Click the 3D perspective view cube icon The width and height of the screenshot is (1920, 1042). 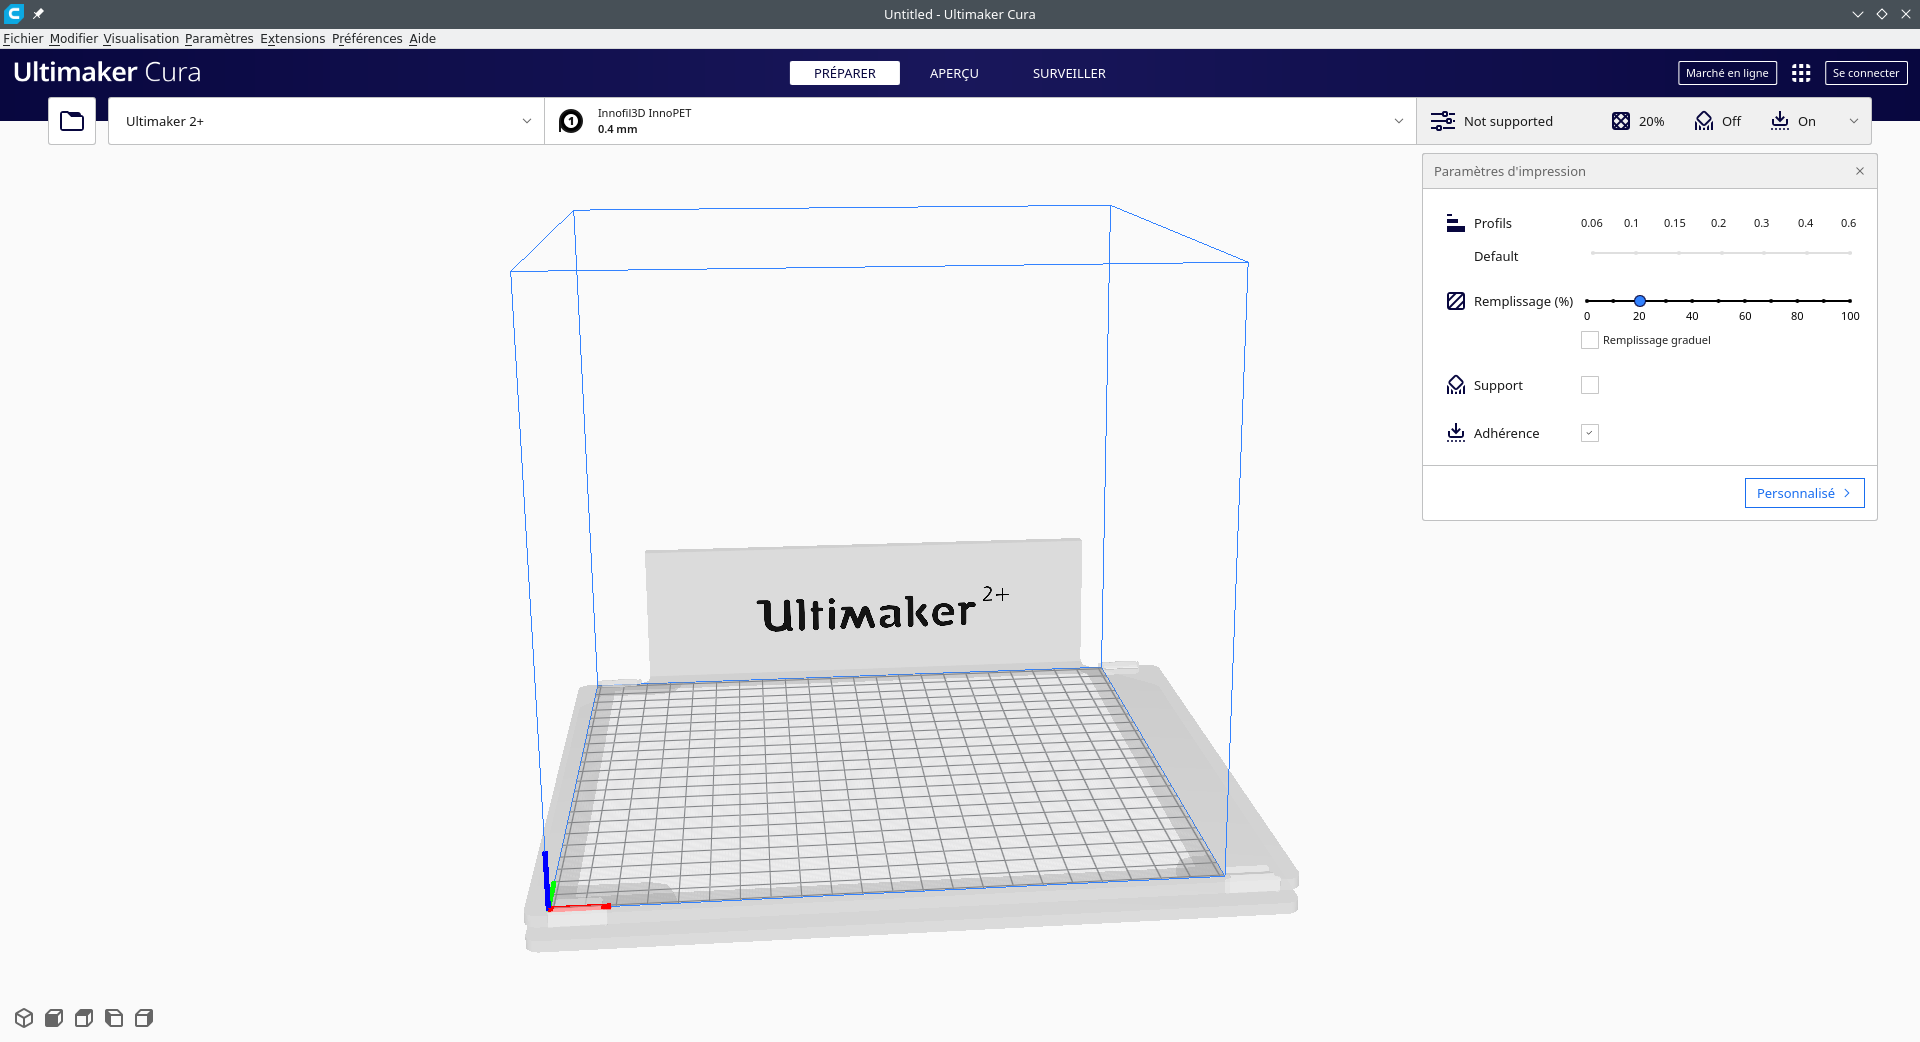tap(24, 1018)
